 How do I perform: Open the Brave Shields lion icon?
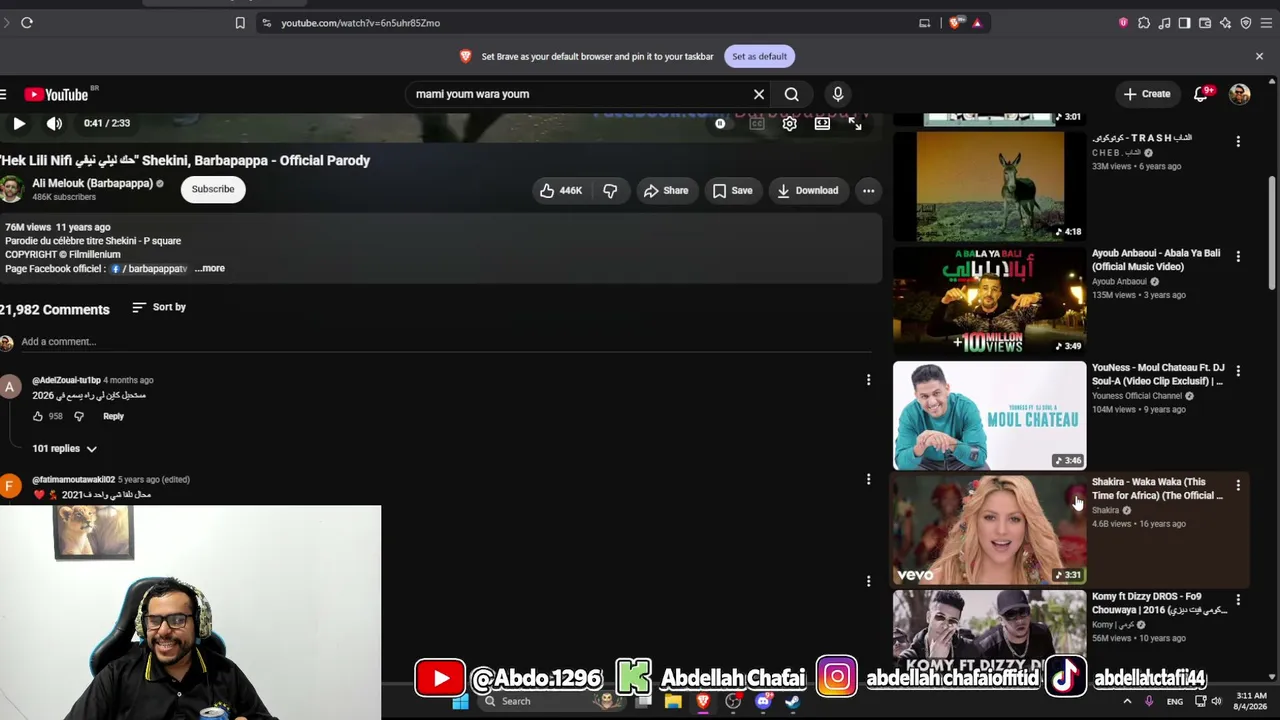tap(957, 23)
